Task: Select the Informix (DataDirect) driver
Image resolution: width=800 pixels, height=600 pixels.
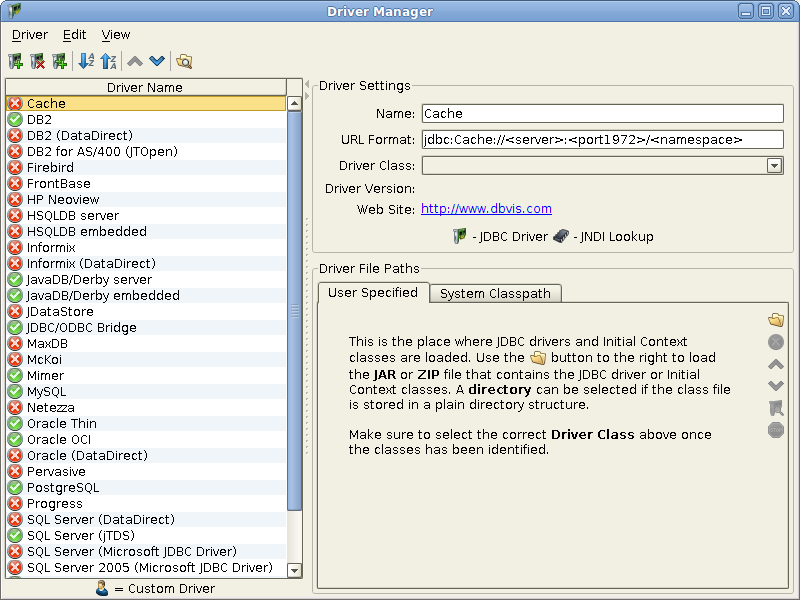Action: 146,263
